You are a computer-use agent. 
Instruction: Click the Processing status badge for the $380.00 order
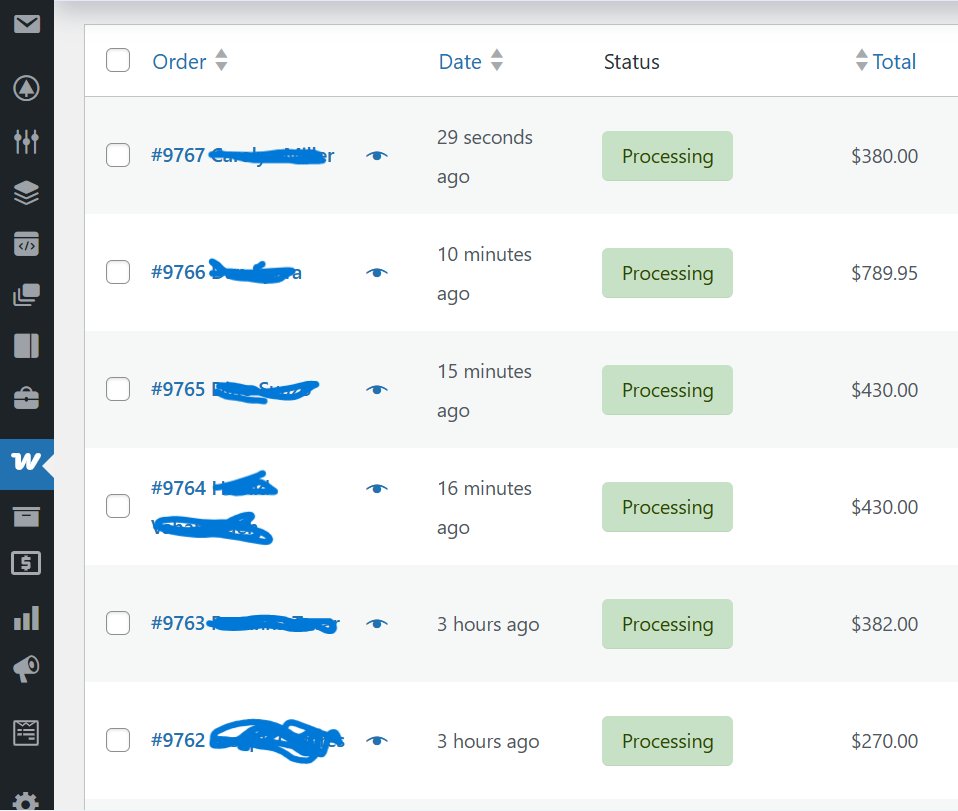point(667,156)
